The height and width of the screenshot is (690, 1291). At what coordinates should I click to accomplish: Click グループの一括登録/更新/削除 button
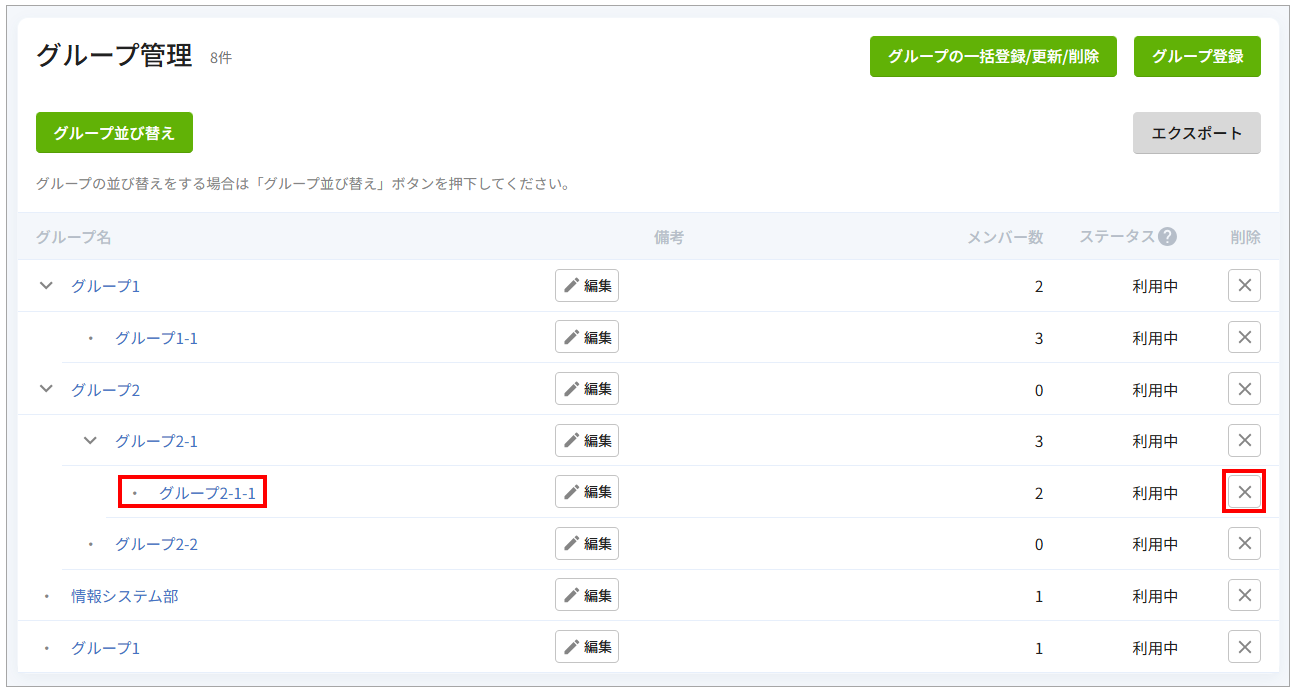pyautogui.click(x=992, y=57)
